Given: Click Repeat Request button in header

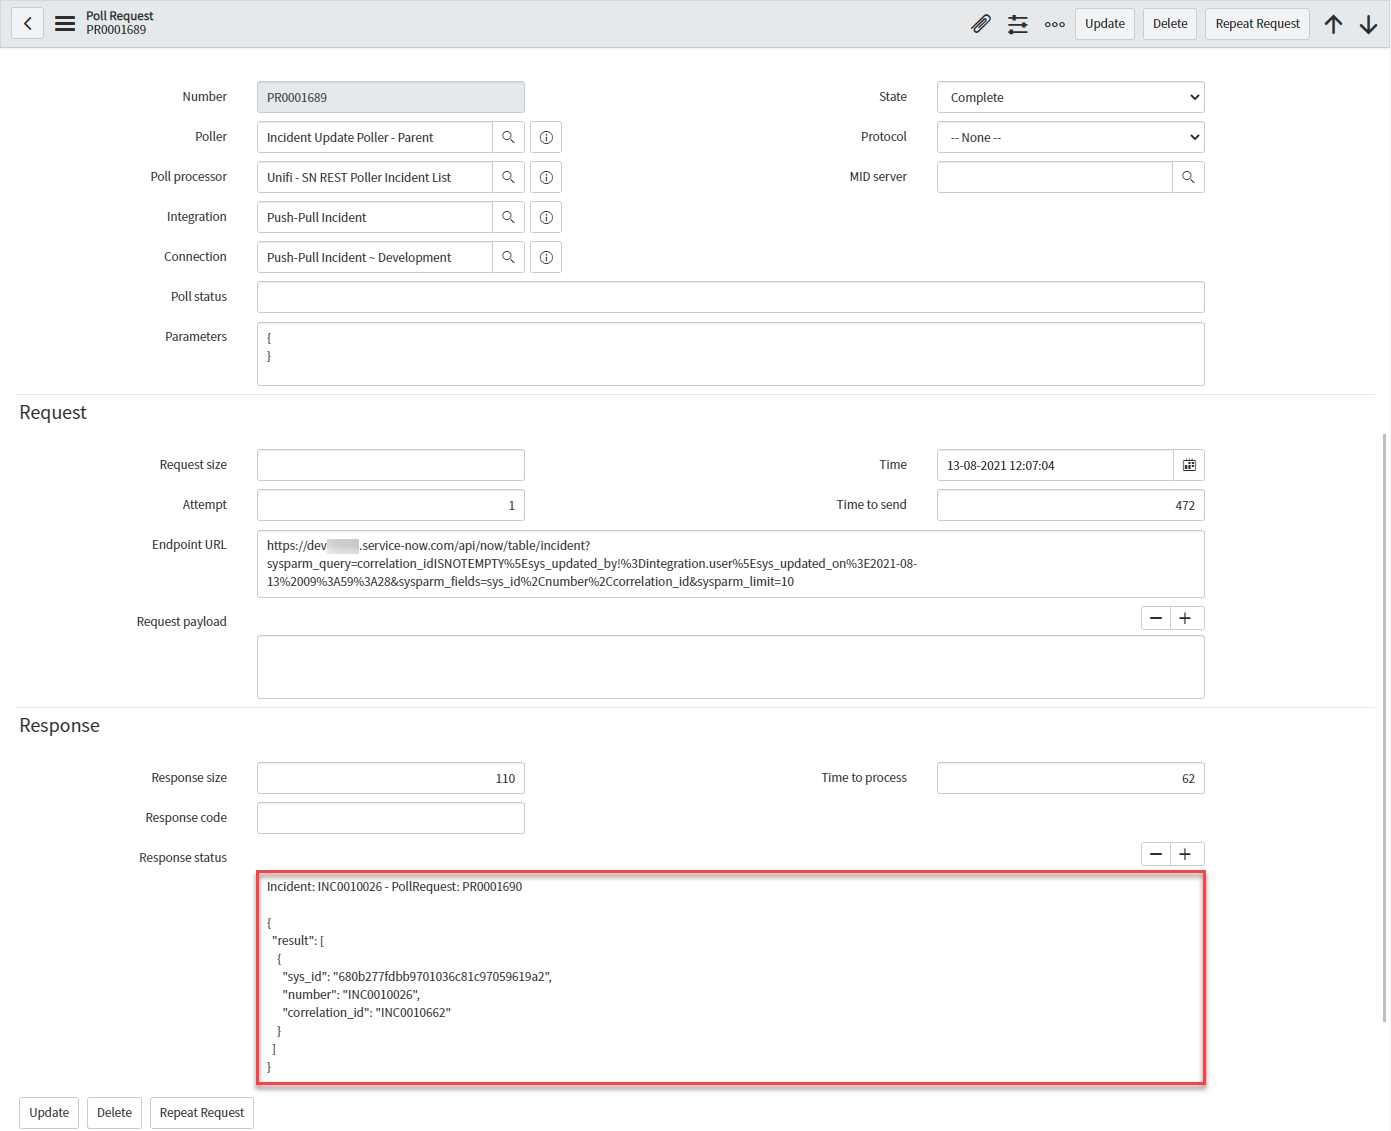Looking at the screenshot, I should click(1257, 24).
